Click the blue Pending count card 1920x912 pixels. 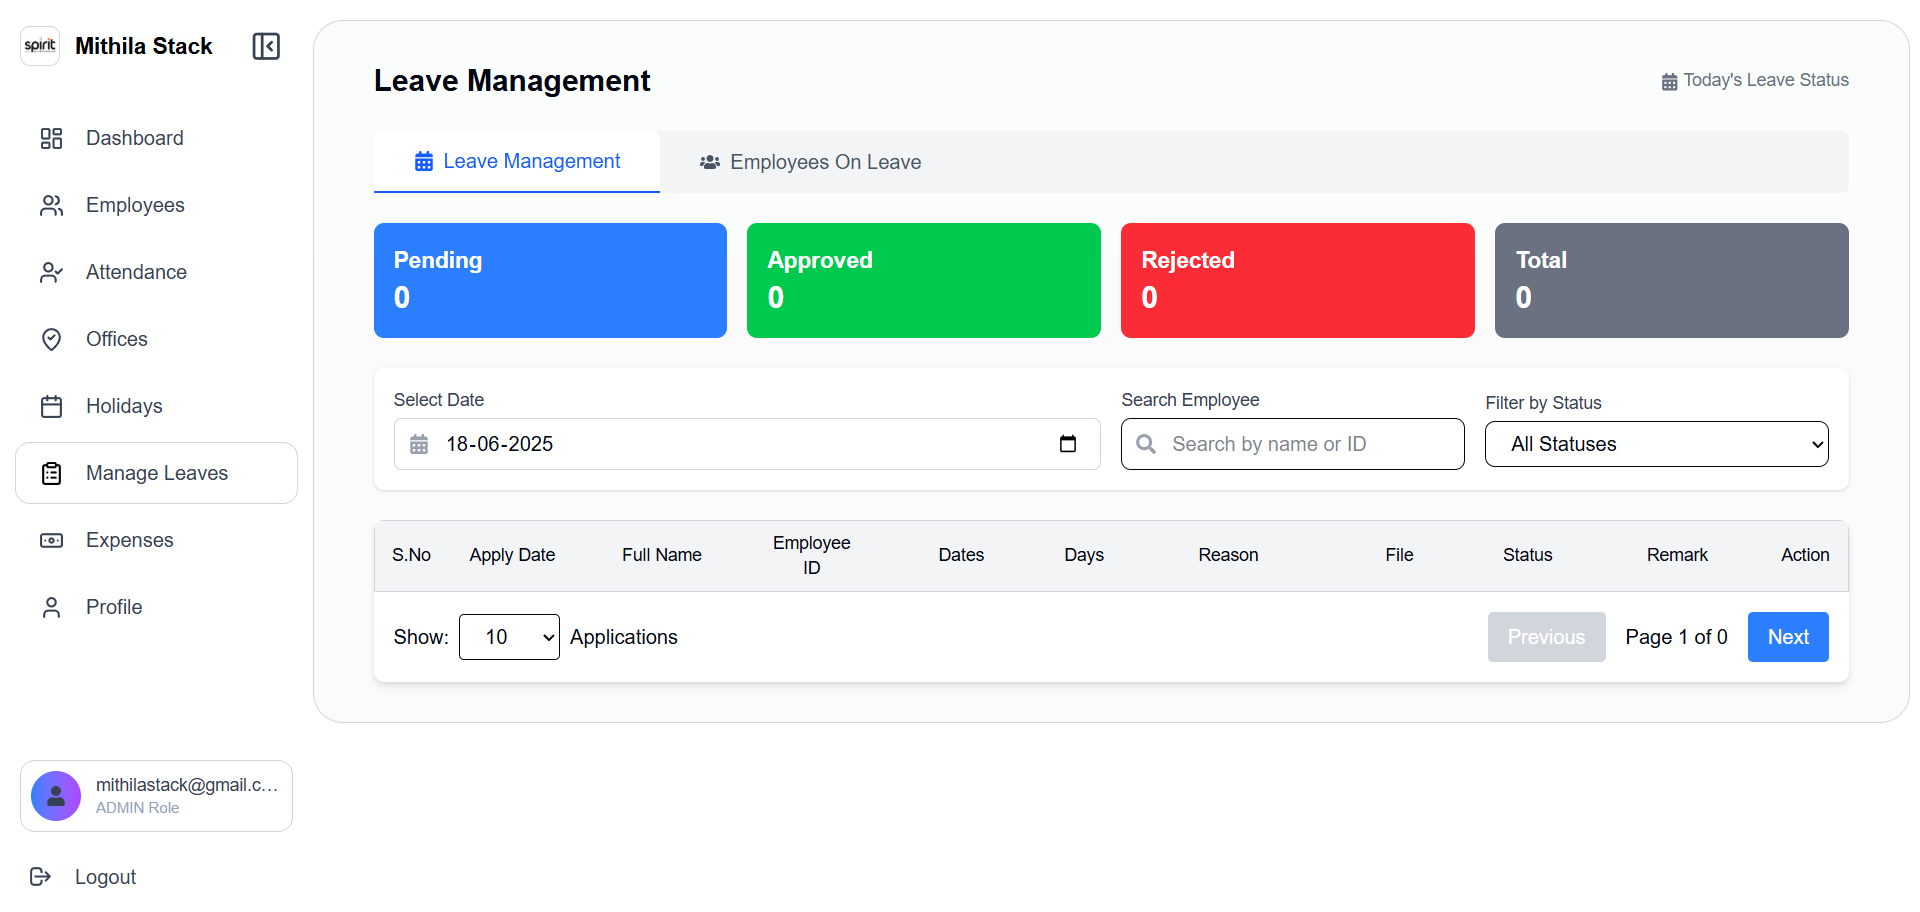pyautogui.click(x=550, y=280)
